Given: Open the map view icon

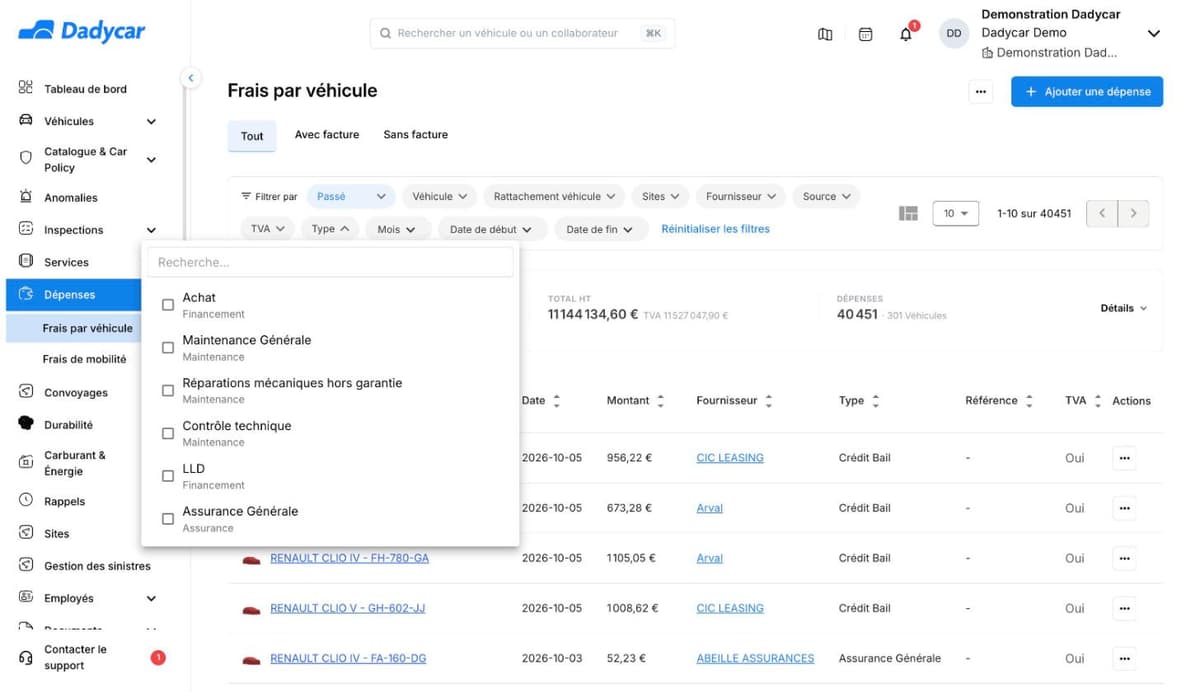Looking at the screenshot, I should tap(825, 34).
